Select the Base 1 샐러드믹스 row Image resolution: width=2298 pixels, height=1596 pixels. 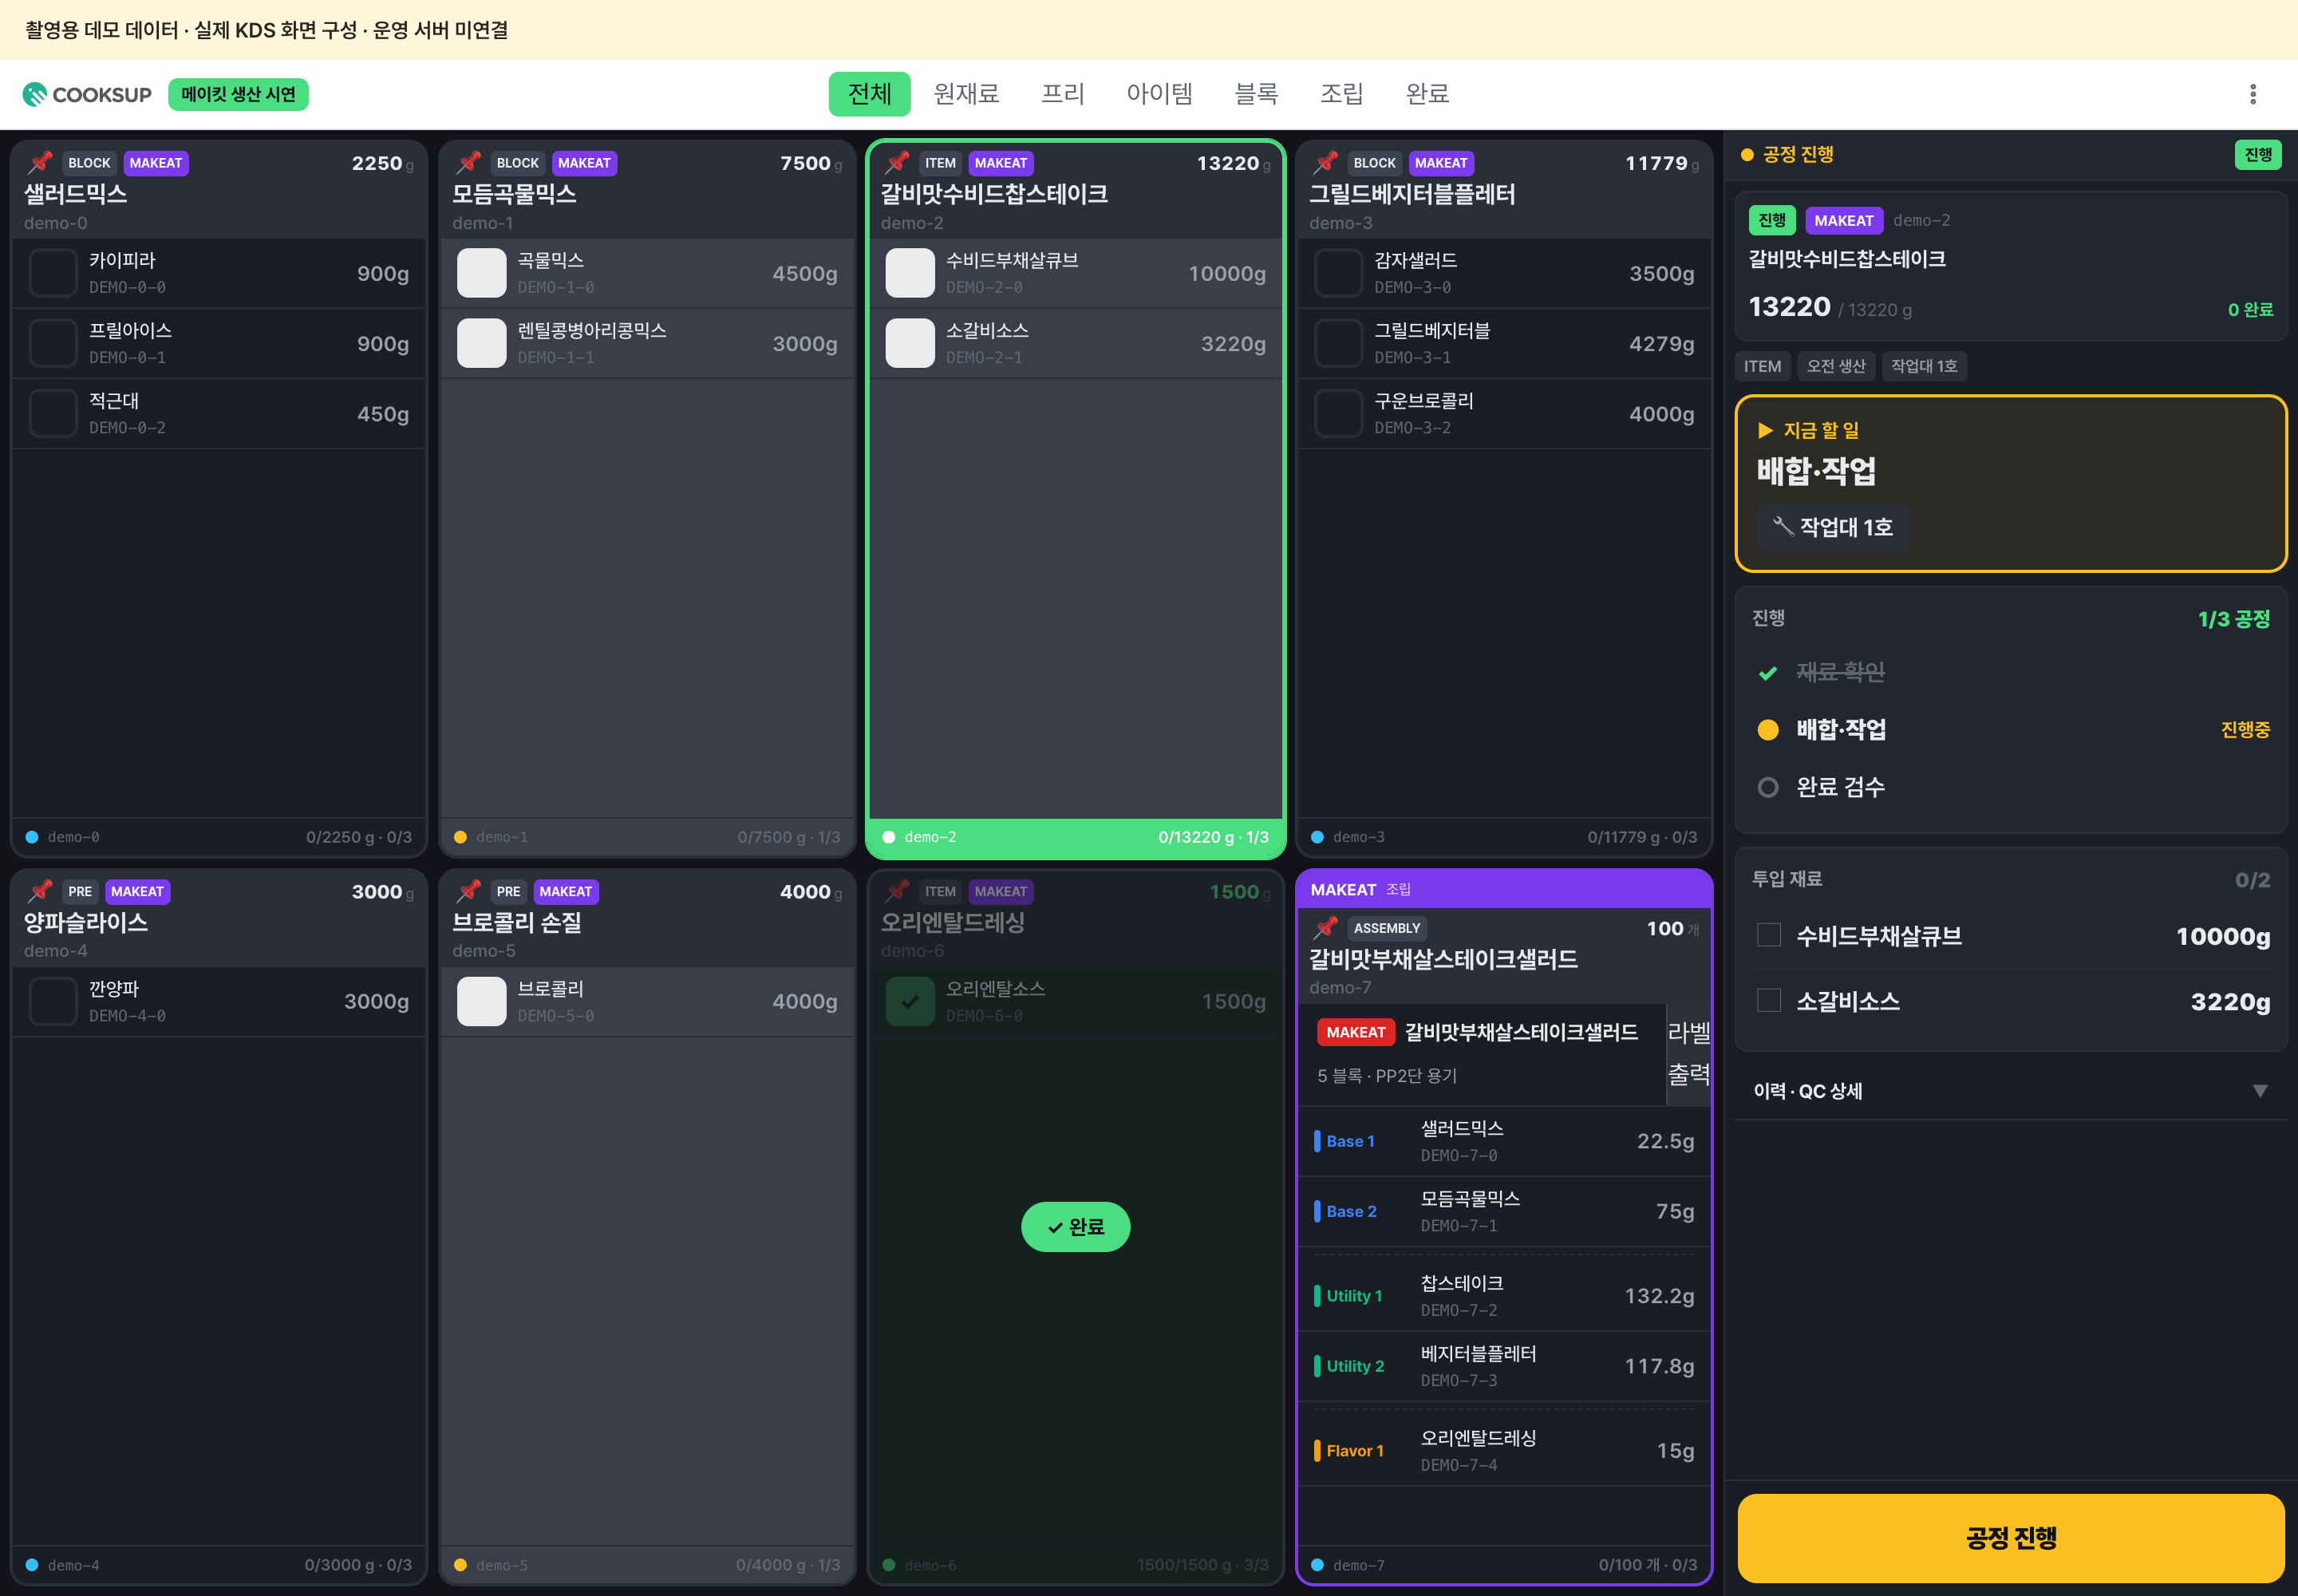click(1503, 1141)
